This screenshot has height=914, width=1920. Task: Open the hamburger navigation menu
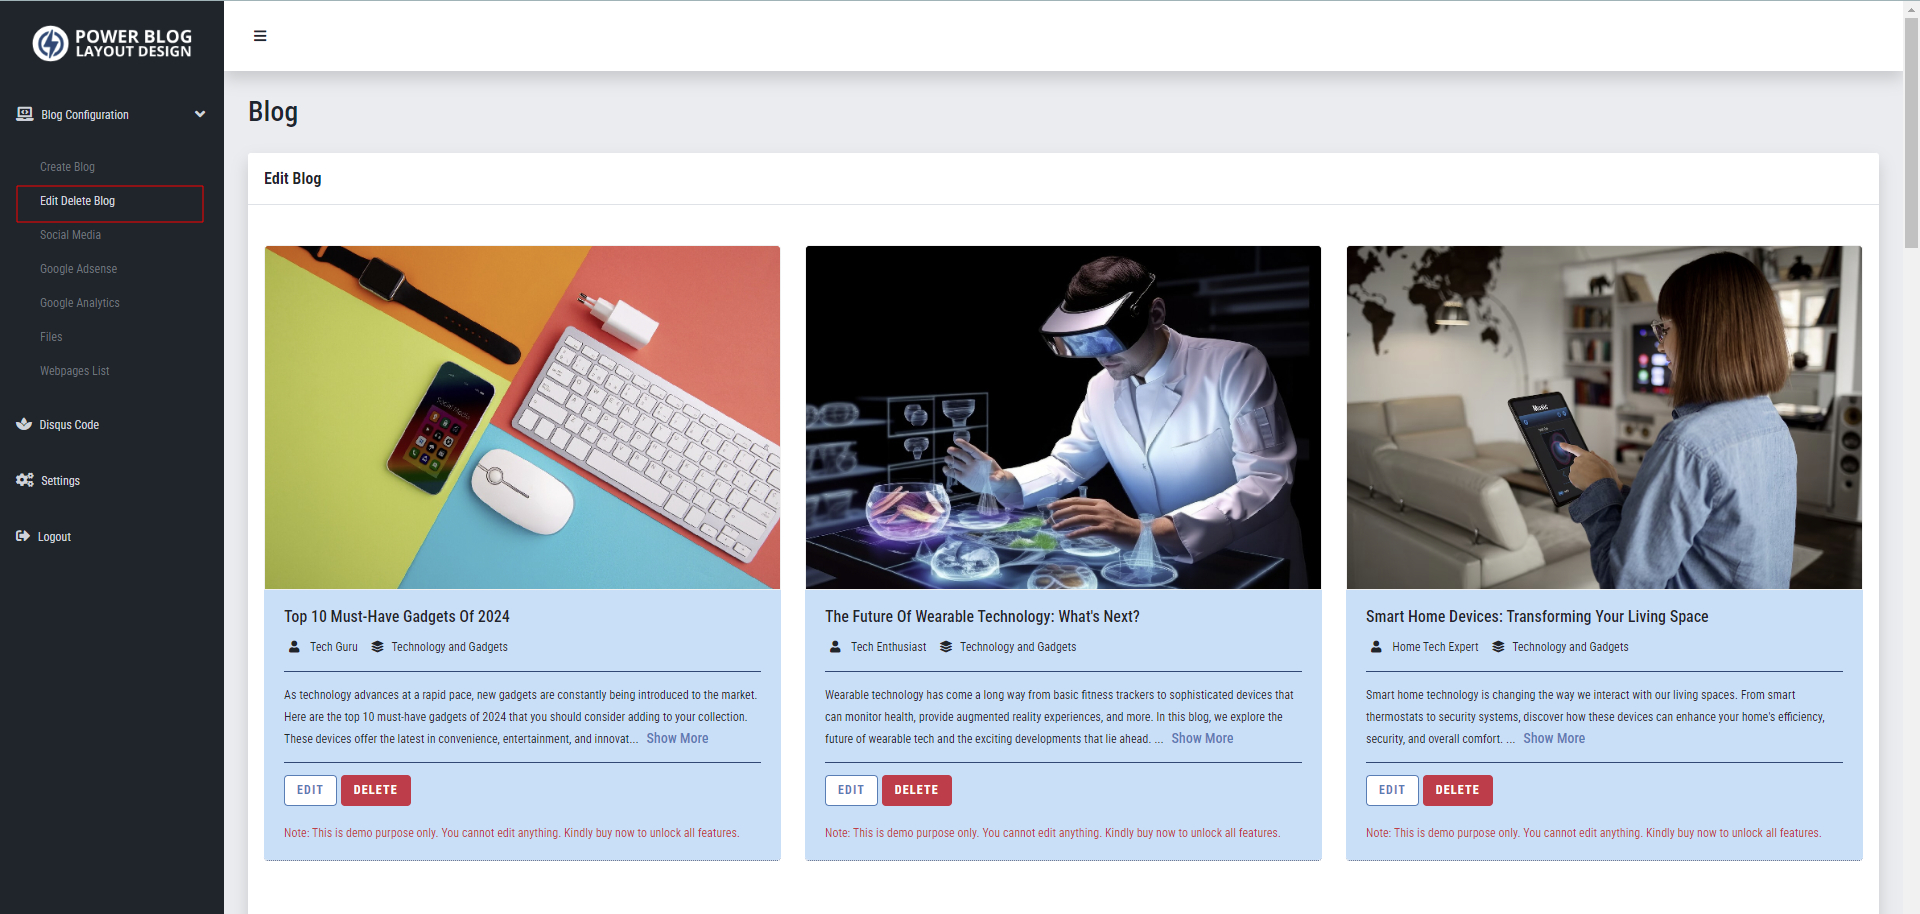[x=260, y=36]
